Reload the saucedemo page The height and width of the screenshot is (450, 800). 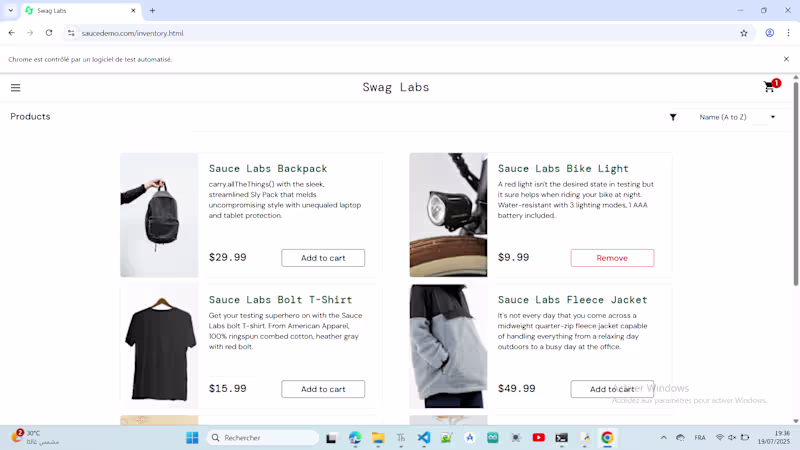click(49, 33)
